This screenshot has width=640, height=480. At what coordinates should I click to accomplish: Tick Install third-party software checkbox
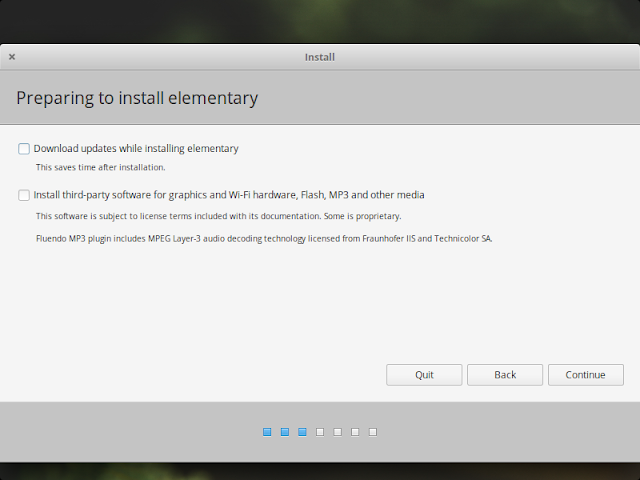click(x=24, y=195)
